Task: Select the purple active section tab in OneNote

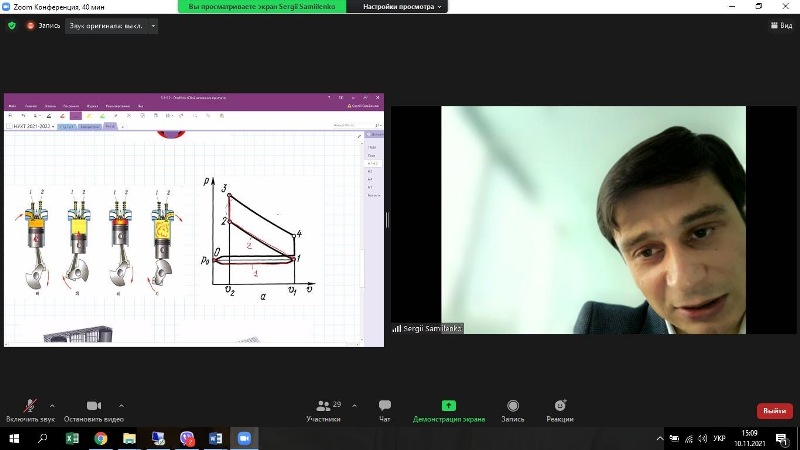Action: coord(110,126)
